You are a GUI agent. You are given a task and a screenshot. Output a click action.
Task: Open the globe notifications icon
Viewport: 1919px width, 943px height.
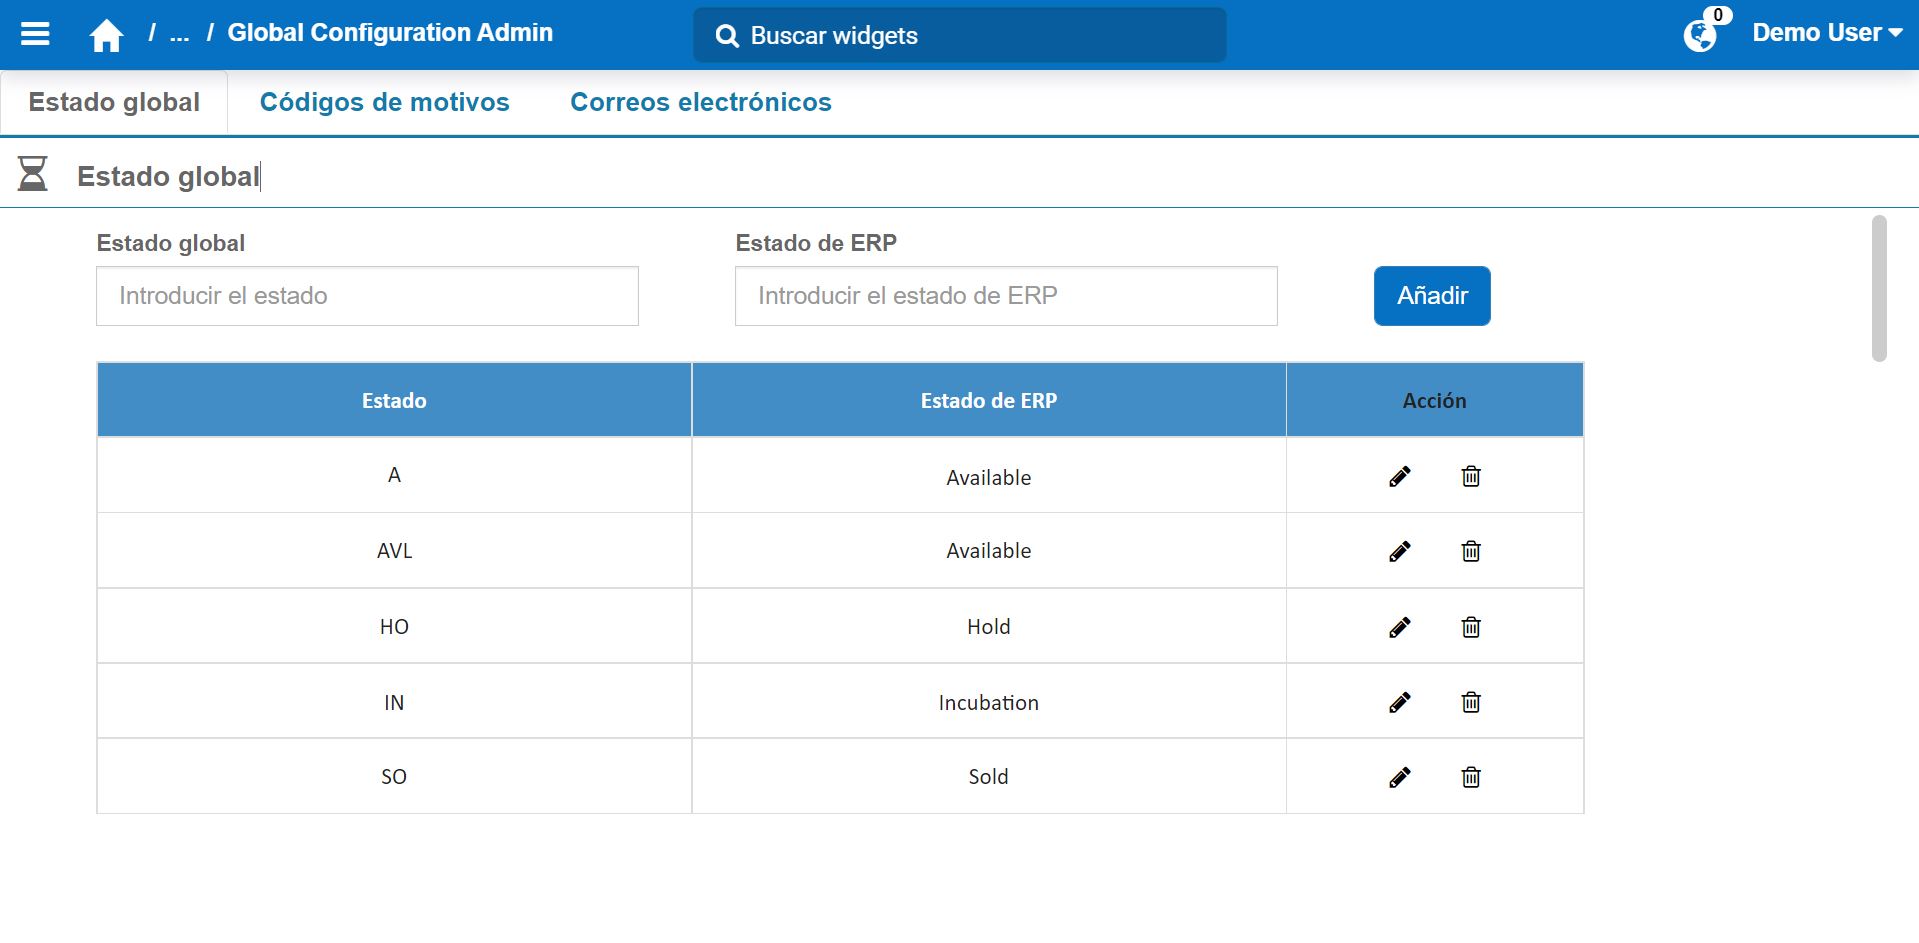(x=1699, y=36)
